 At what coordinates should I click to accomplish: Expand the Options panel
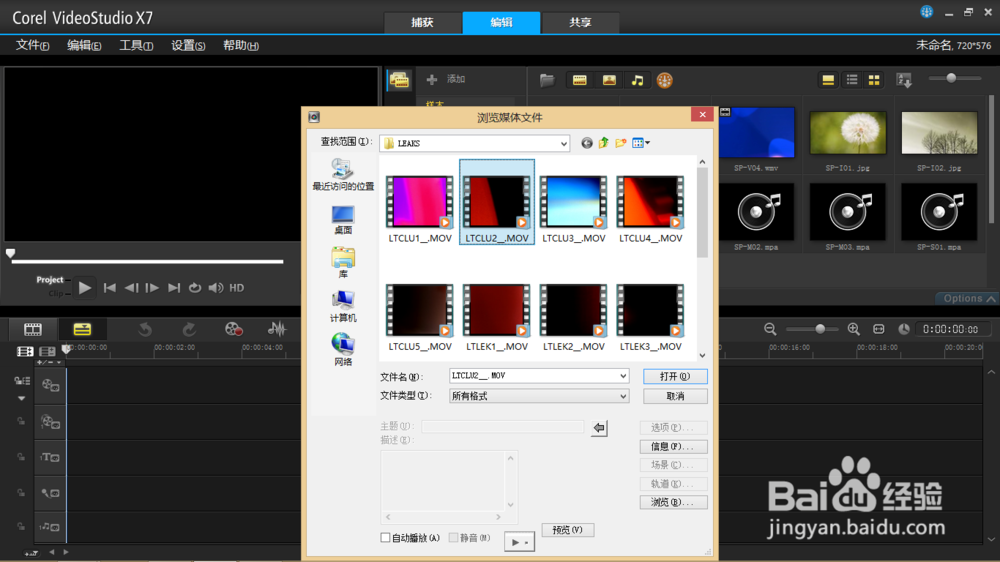(969, 299)
